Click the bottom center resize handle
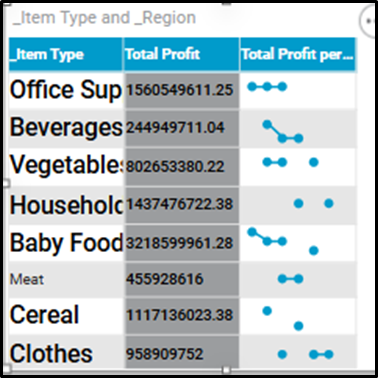The width and height of the screenshot is (378, 378). (226, 370)
